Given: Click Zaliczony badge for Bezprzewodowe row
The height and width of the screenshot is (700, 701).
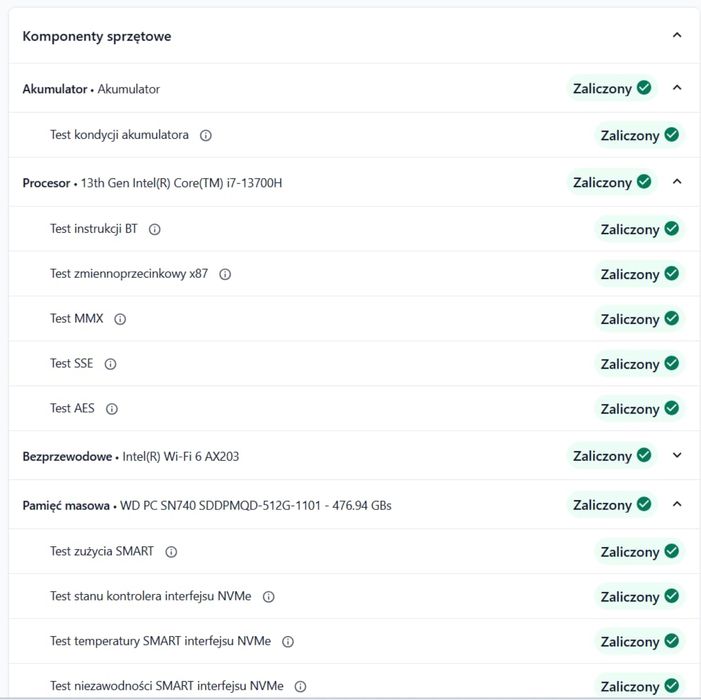Looking at the screenshot, I should (x=612, y=456).
